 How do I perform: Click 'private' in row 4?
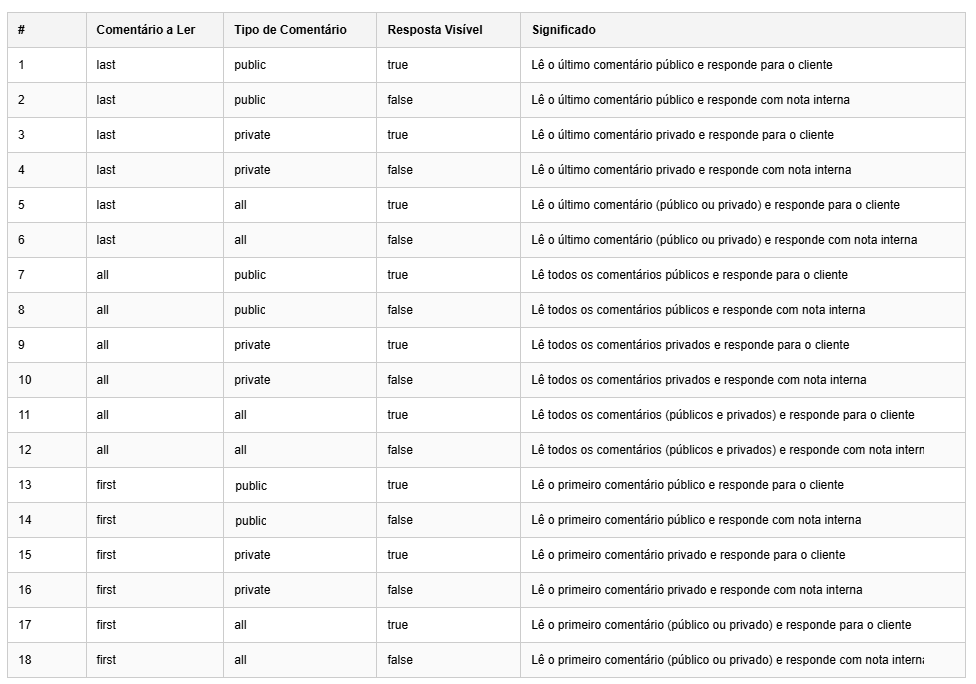[x=252, y=170]
